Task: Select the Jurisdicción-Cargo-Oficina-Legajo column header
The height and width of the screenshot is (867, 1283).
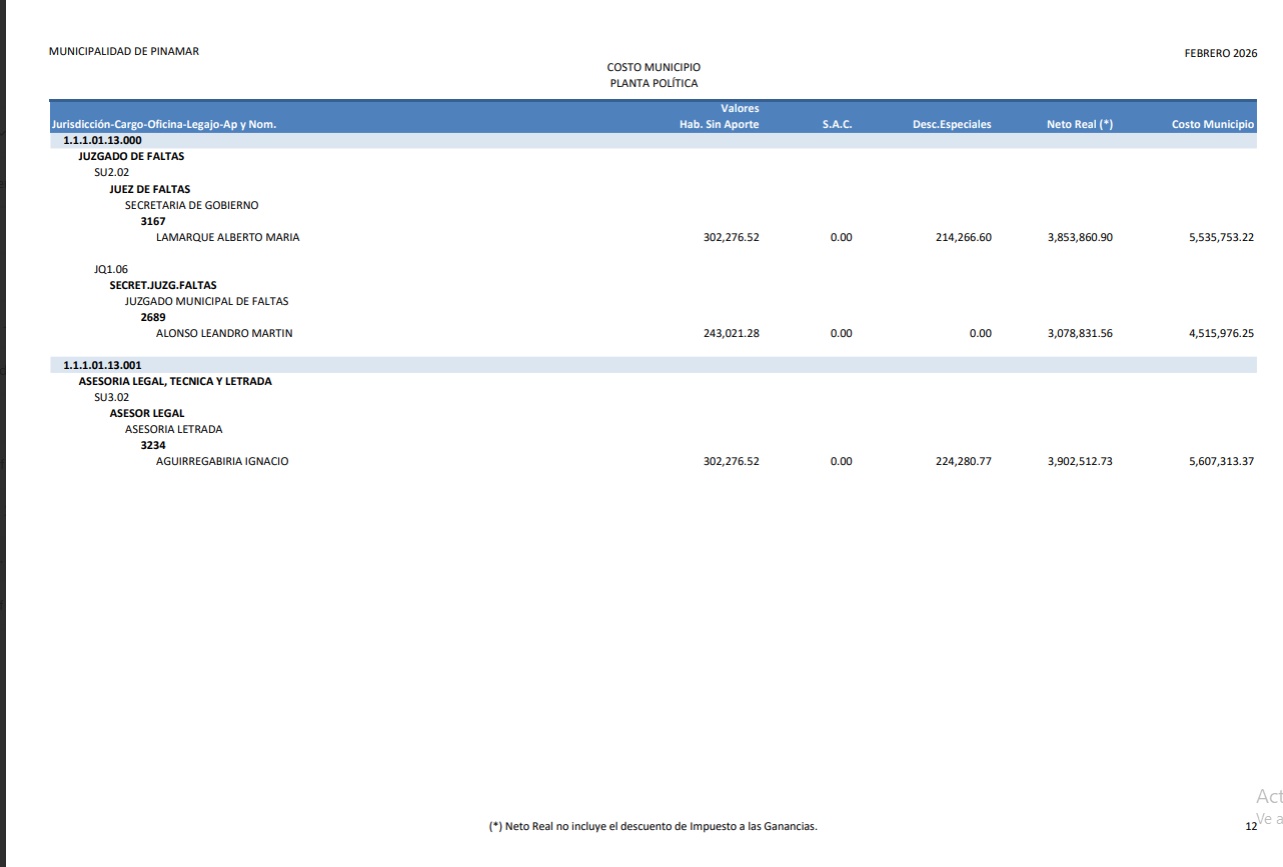Action: pos(163,125)
